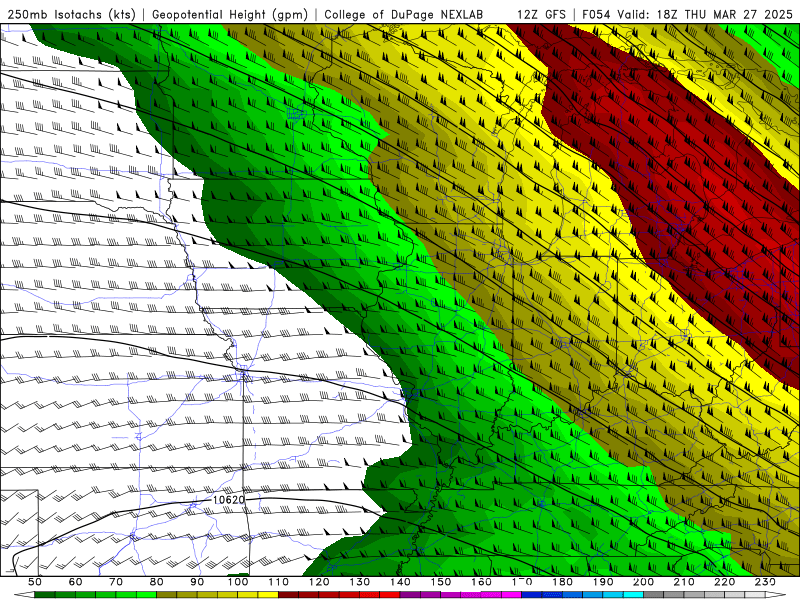Click the "12Z GFS" model run label
Screen dimensions: 800x600
point(541,14)
